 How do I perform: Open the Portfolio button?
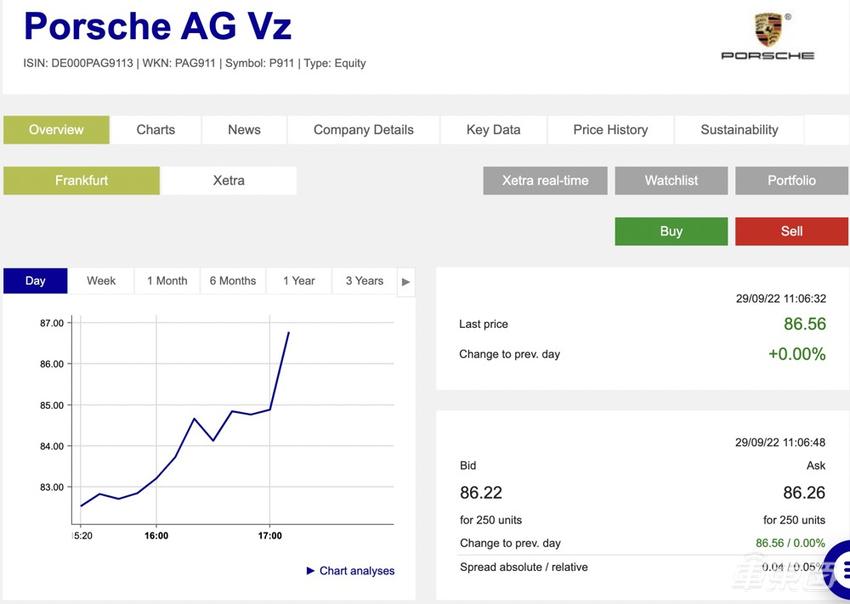click(x=791, y=181)
